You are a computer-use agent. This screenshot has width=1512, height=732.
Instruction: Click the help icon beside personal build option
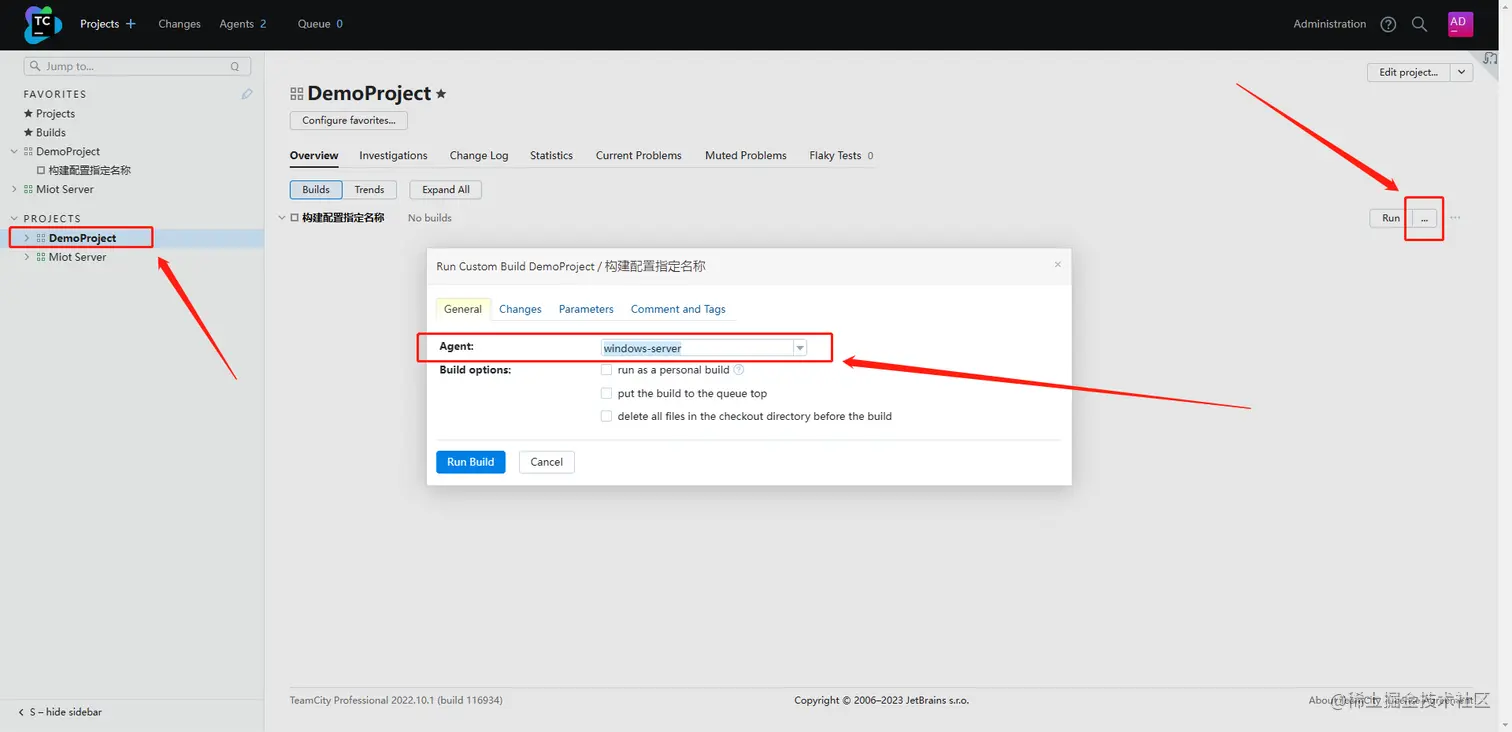(739, 370)
